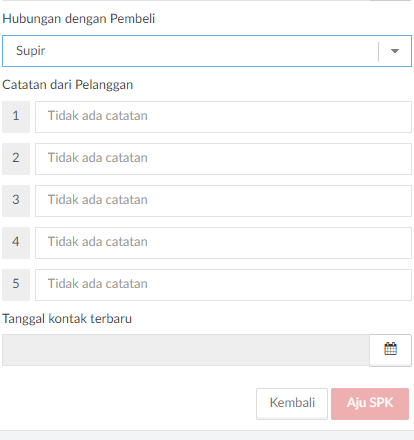This screenshot has height=440, width=414.
Task: Focus customer note field number 5
Action: pos(223,285)
